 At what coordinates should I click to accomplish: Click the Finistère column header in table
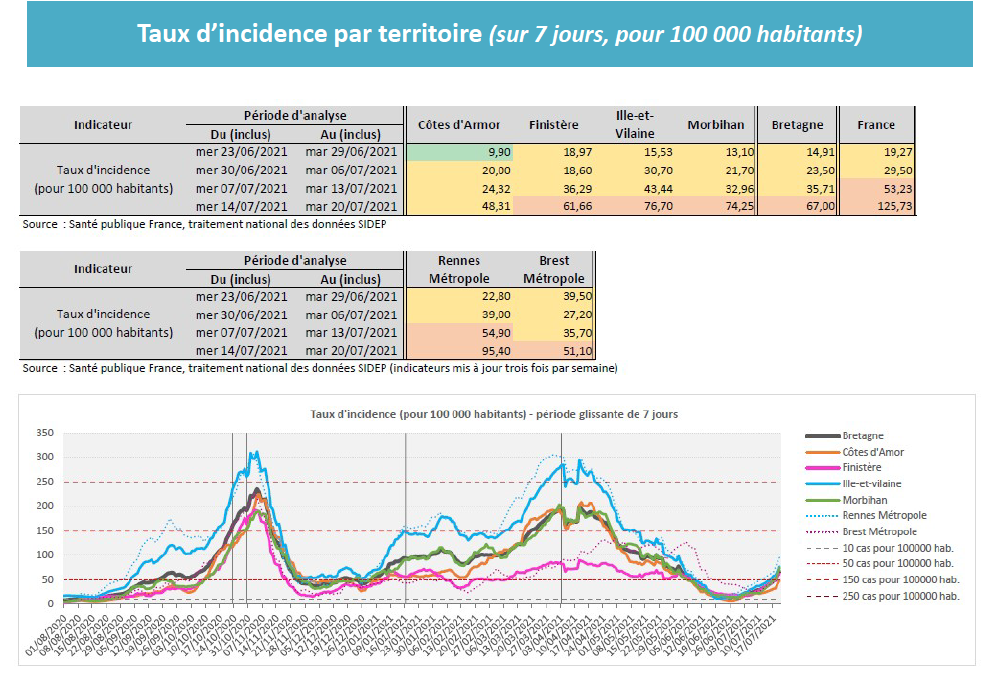tap(553, 125)
